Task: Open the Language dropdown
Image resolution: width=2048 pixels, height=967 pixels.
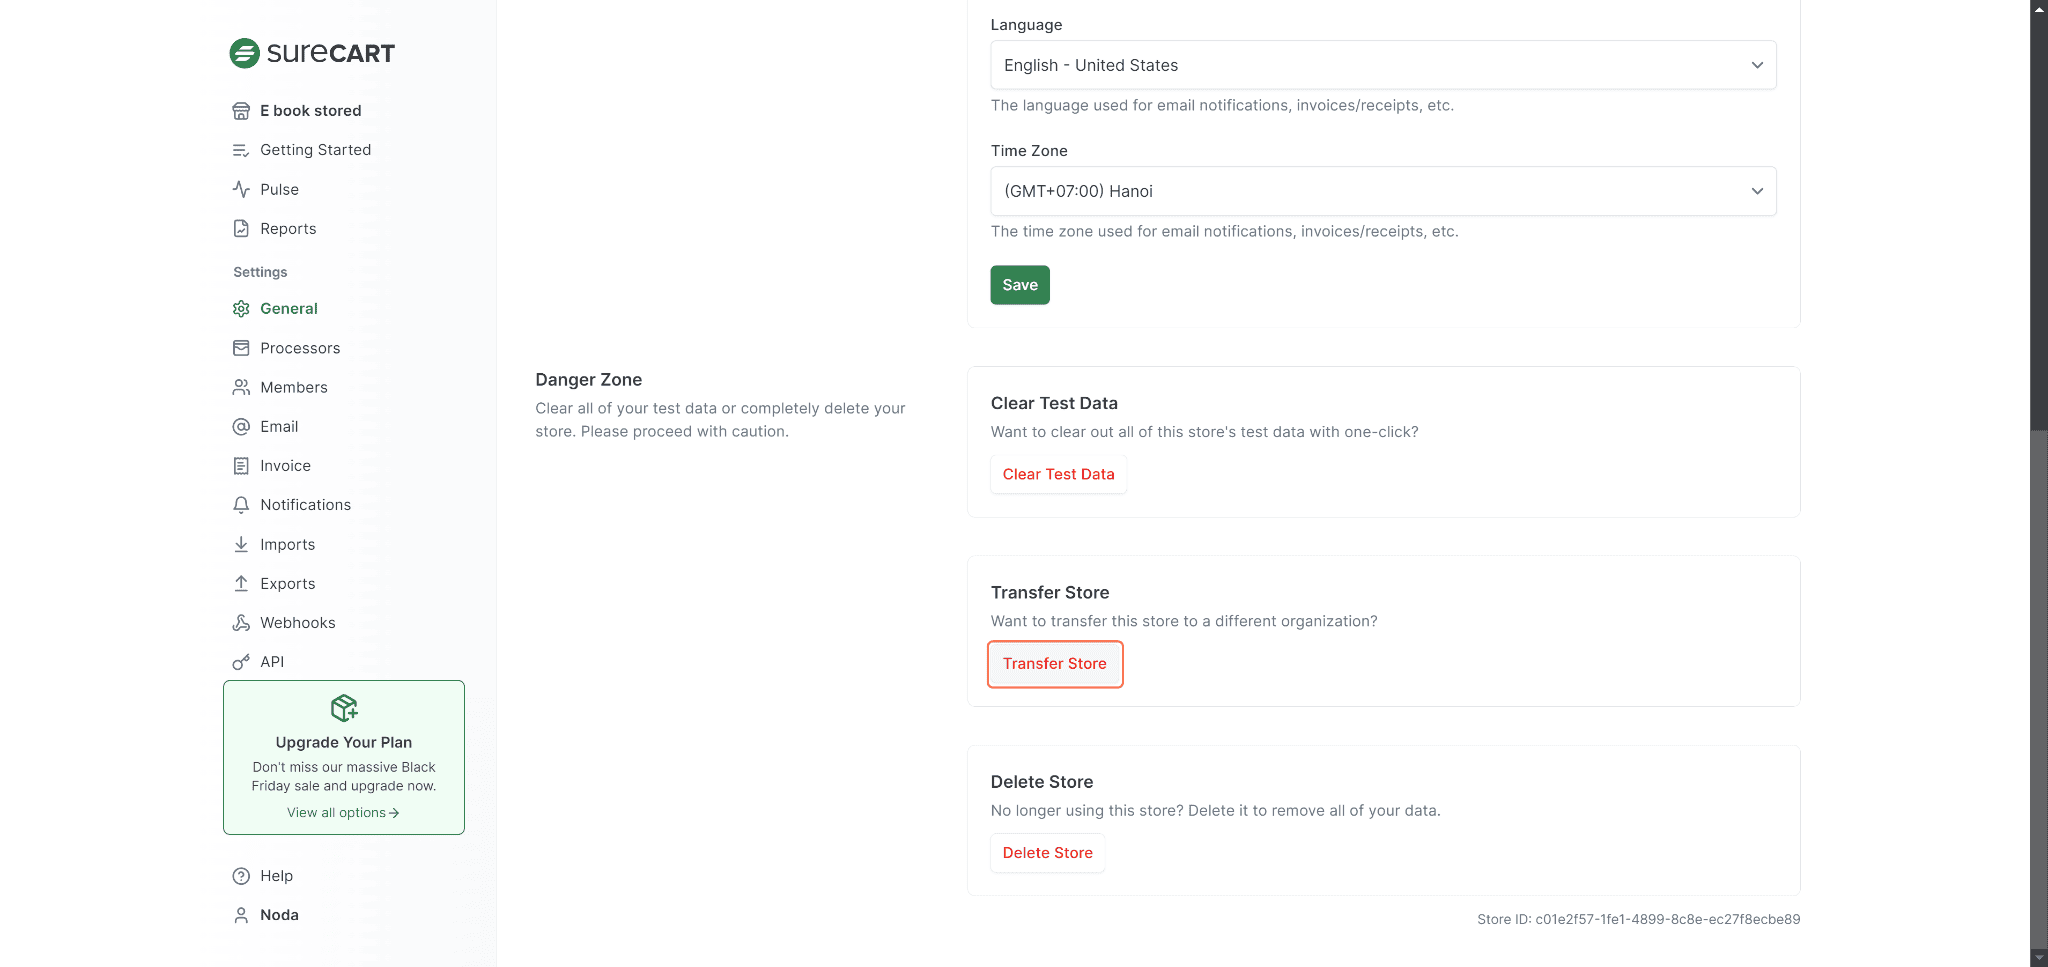Action: [x=1383, y=65]
